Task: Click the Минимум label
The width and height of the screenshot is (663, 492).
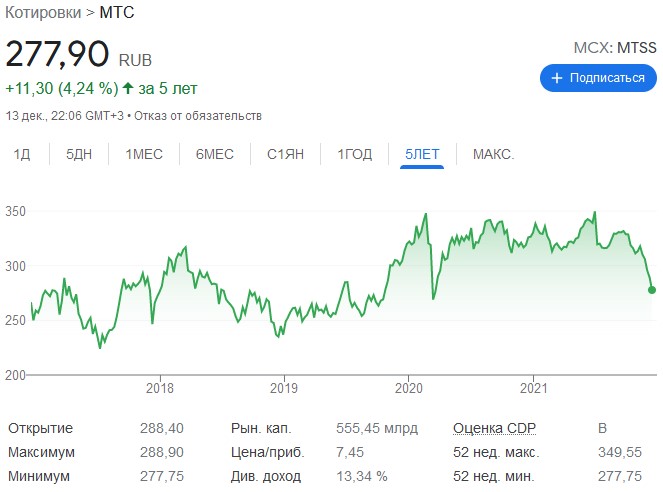Action: [39, 476]
